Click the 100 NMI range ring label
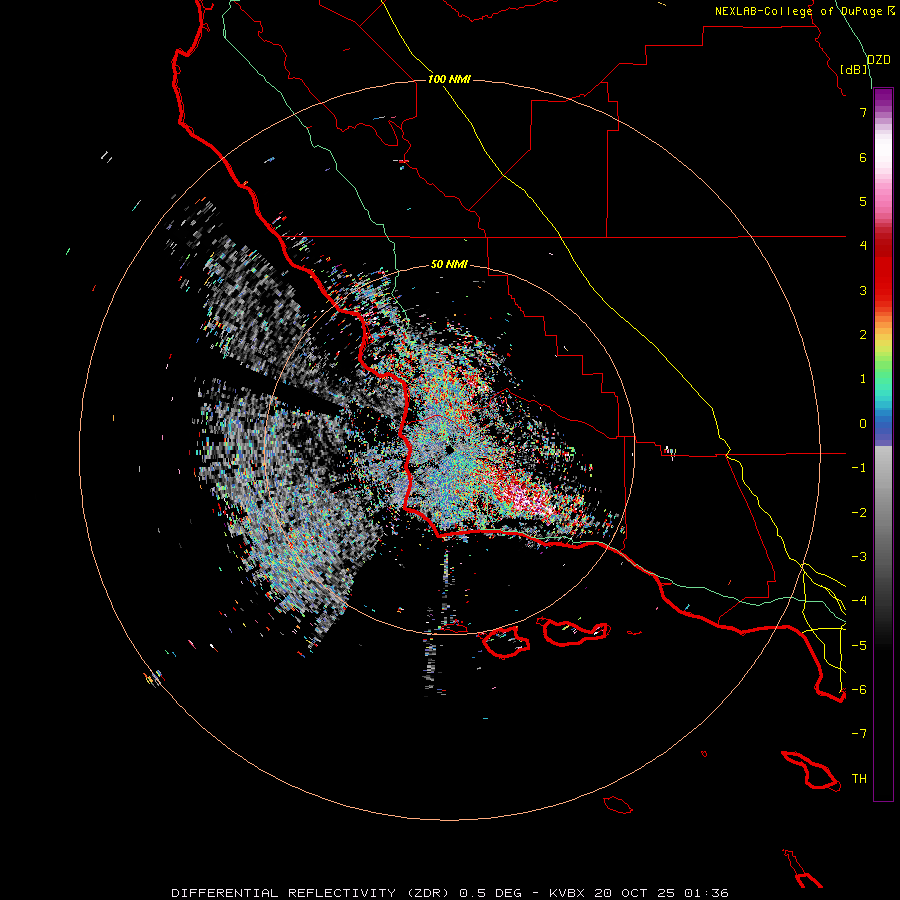Screen dimensions: 900x900 [449, 79]
